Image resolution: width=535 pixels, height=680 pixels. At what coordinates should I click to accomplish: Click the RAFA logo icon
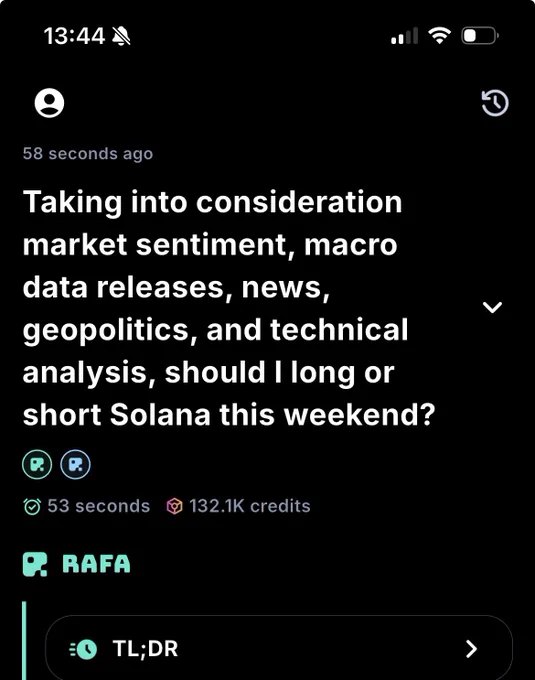click(35, 564)
